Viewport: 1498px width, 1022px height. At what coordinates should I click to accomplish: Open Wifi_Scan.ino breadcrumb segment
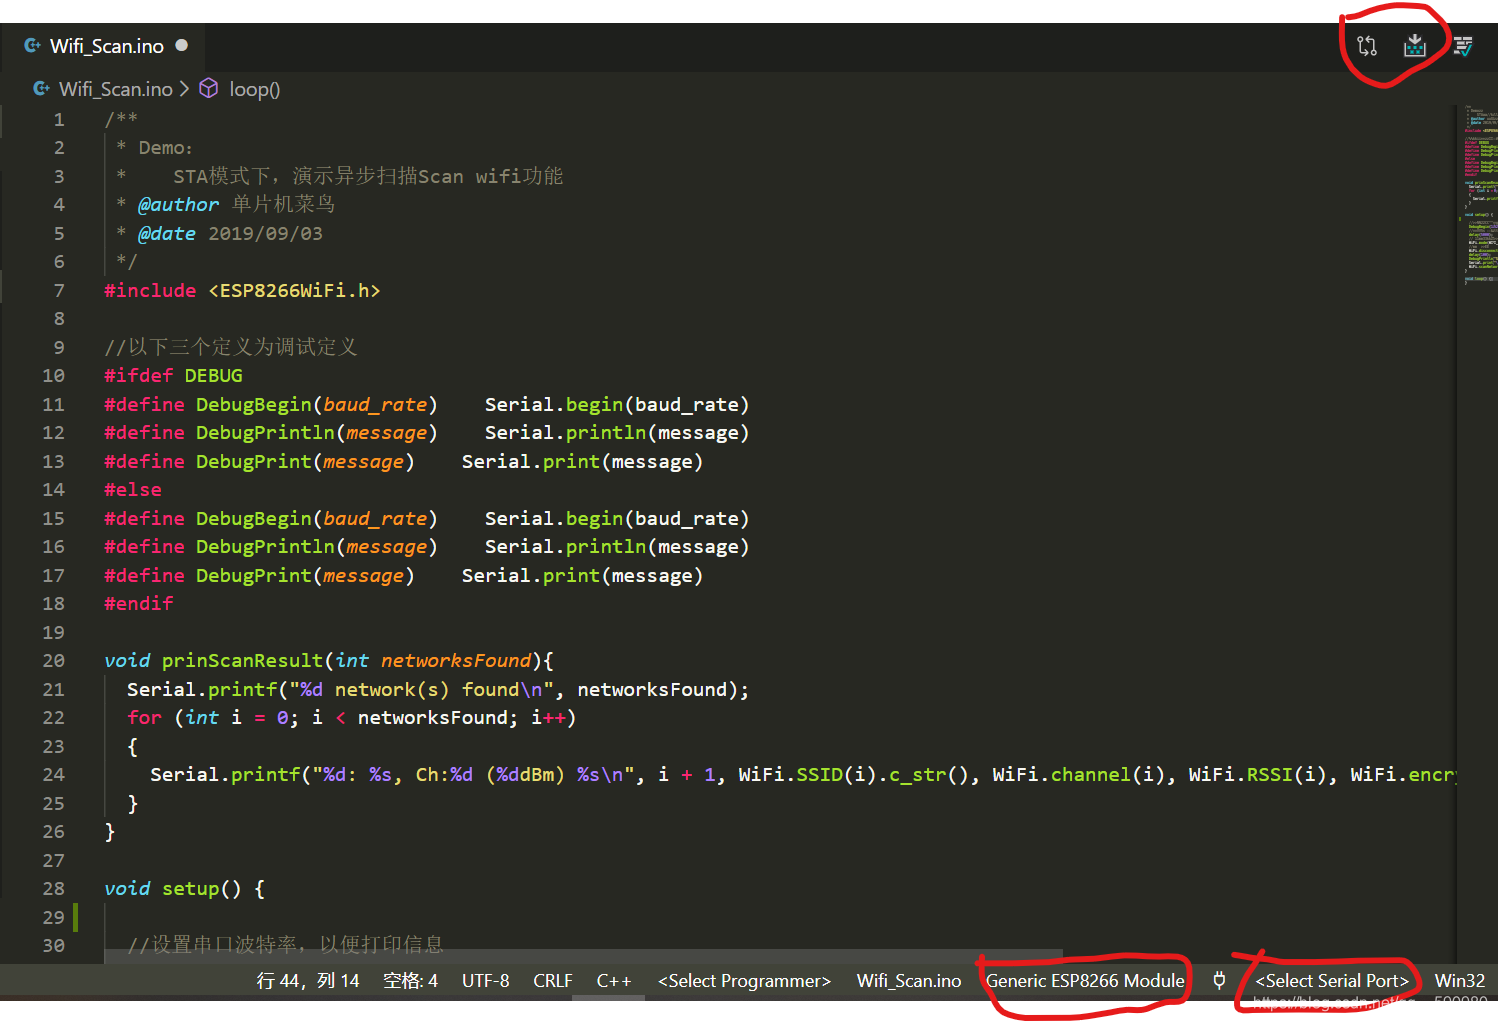(116, 89)
